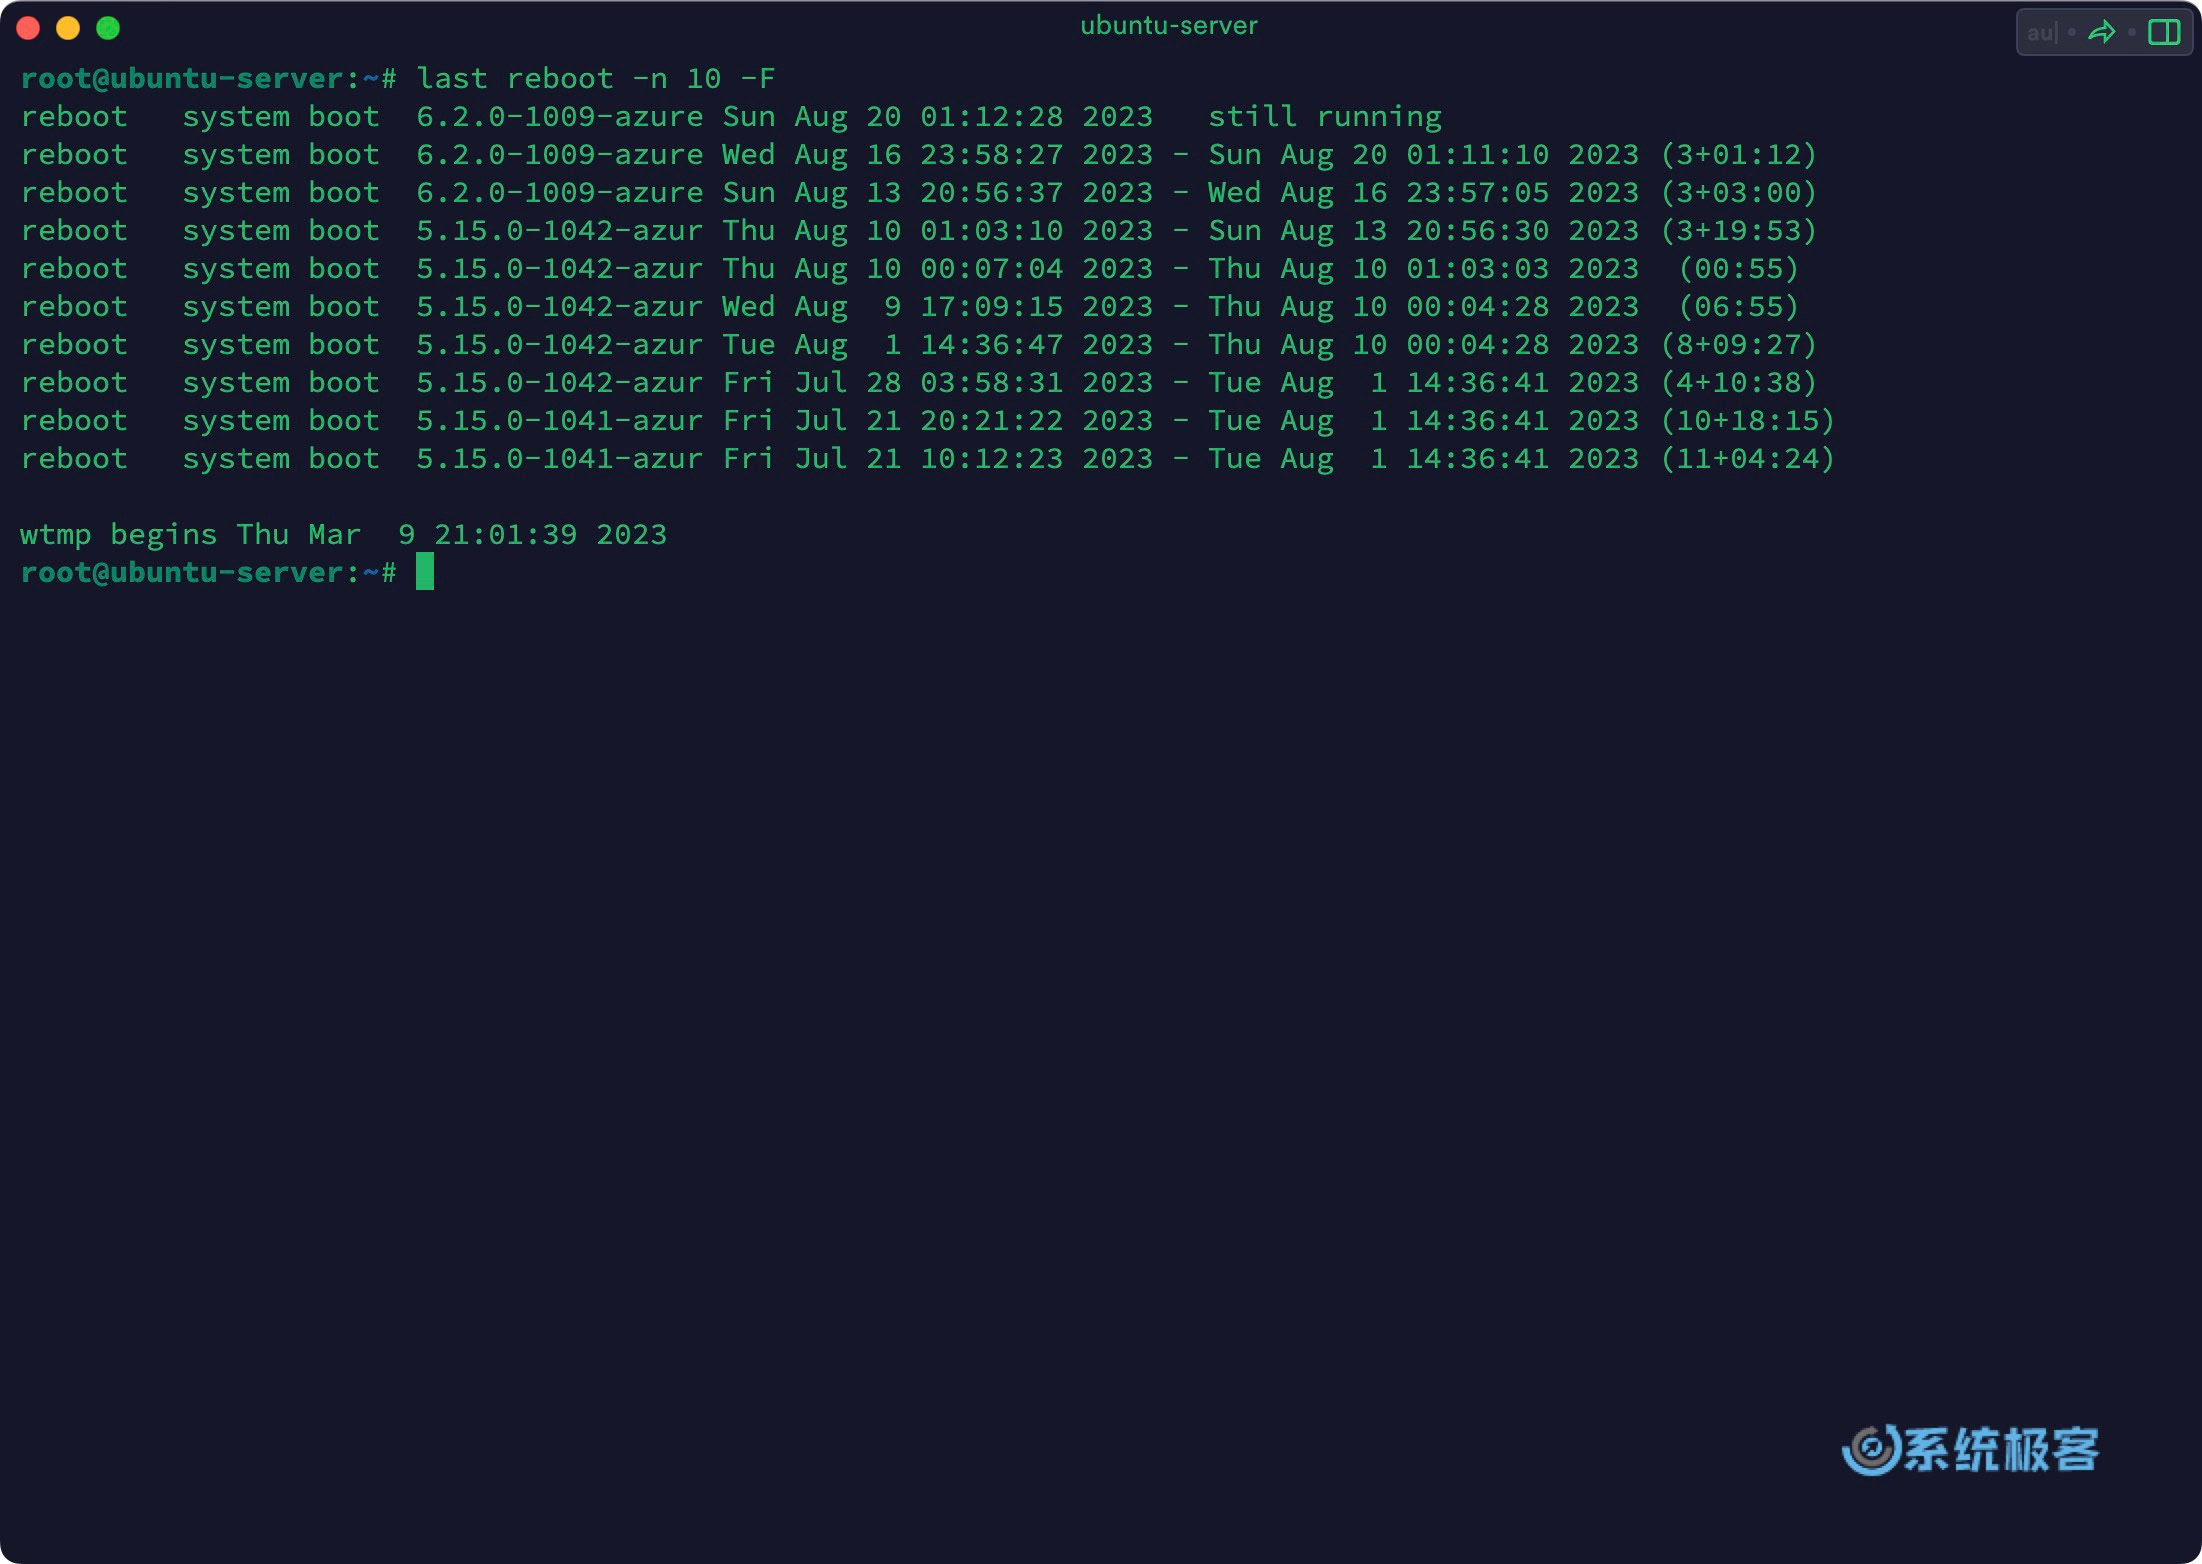2202x1564 pixels.
Task: Click the shutdown time '01:11:10'
Action: [x=1477, y=154]
